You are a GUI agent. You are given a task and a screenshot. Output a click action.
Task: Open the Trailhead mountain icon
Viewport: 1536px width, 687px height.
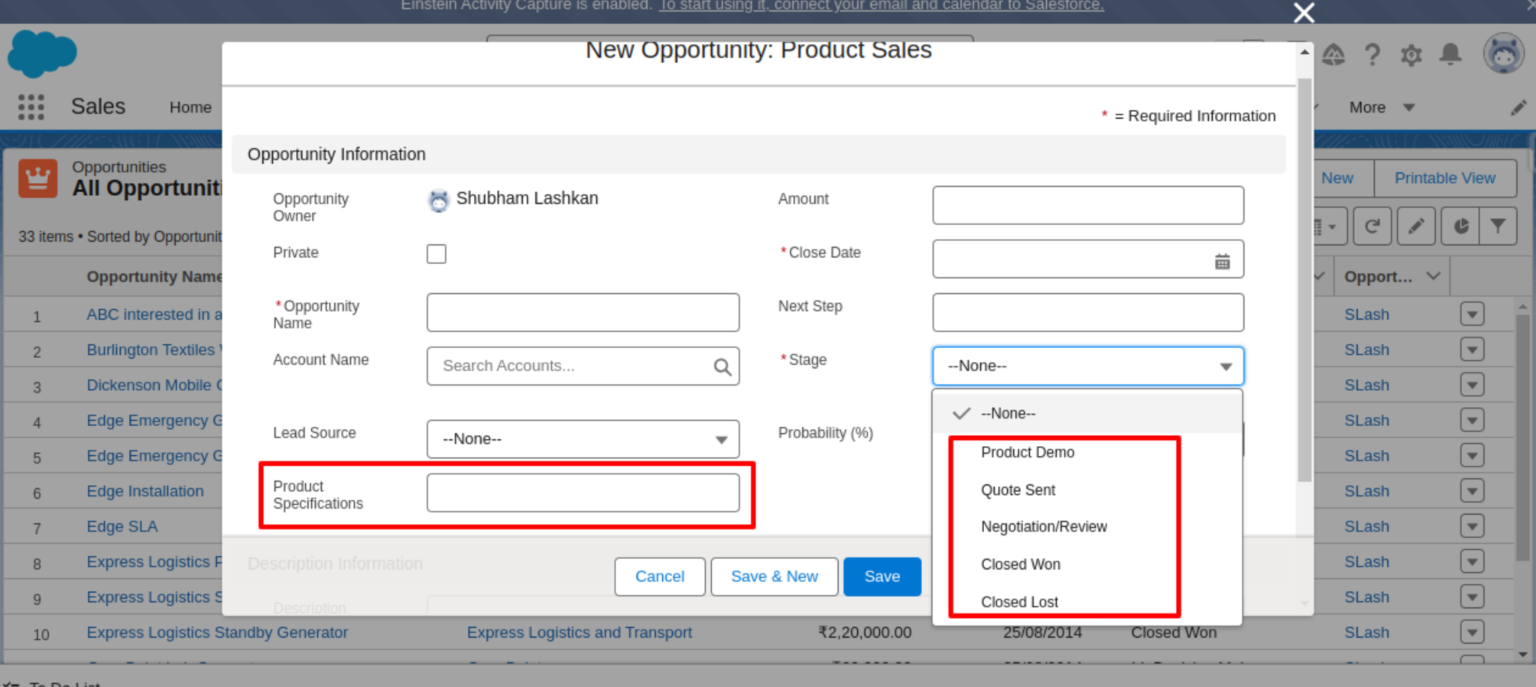[1333, 55]
